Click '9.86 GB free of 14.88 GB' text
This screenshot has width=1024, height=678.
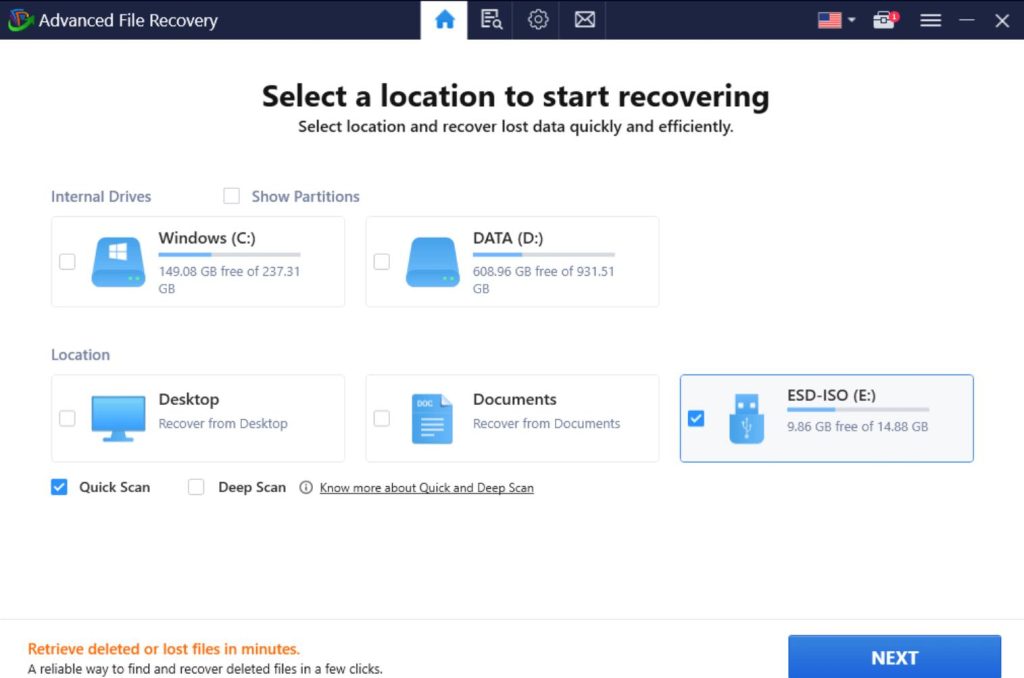(x=857, y=427)
